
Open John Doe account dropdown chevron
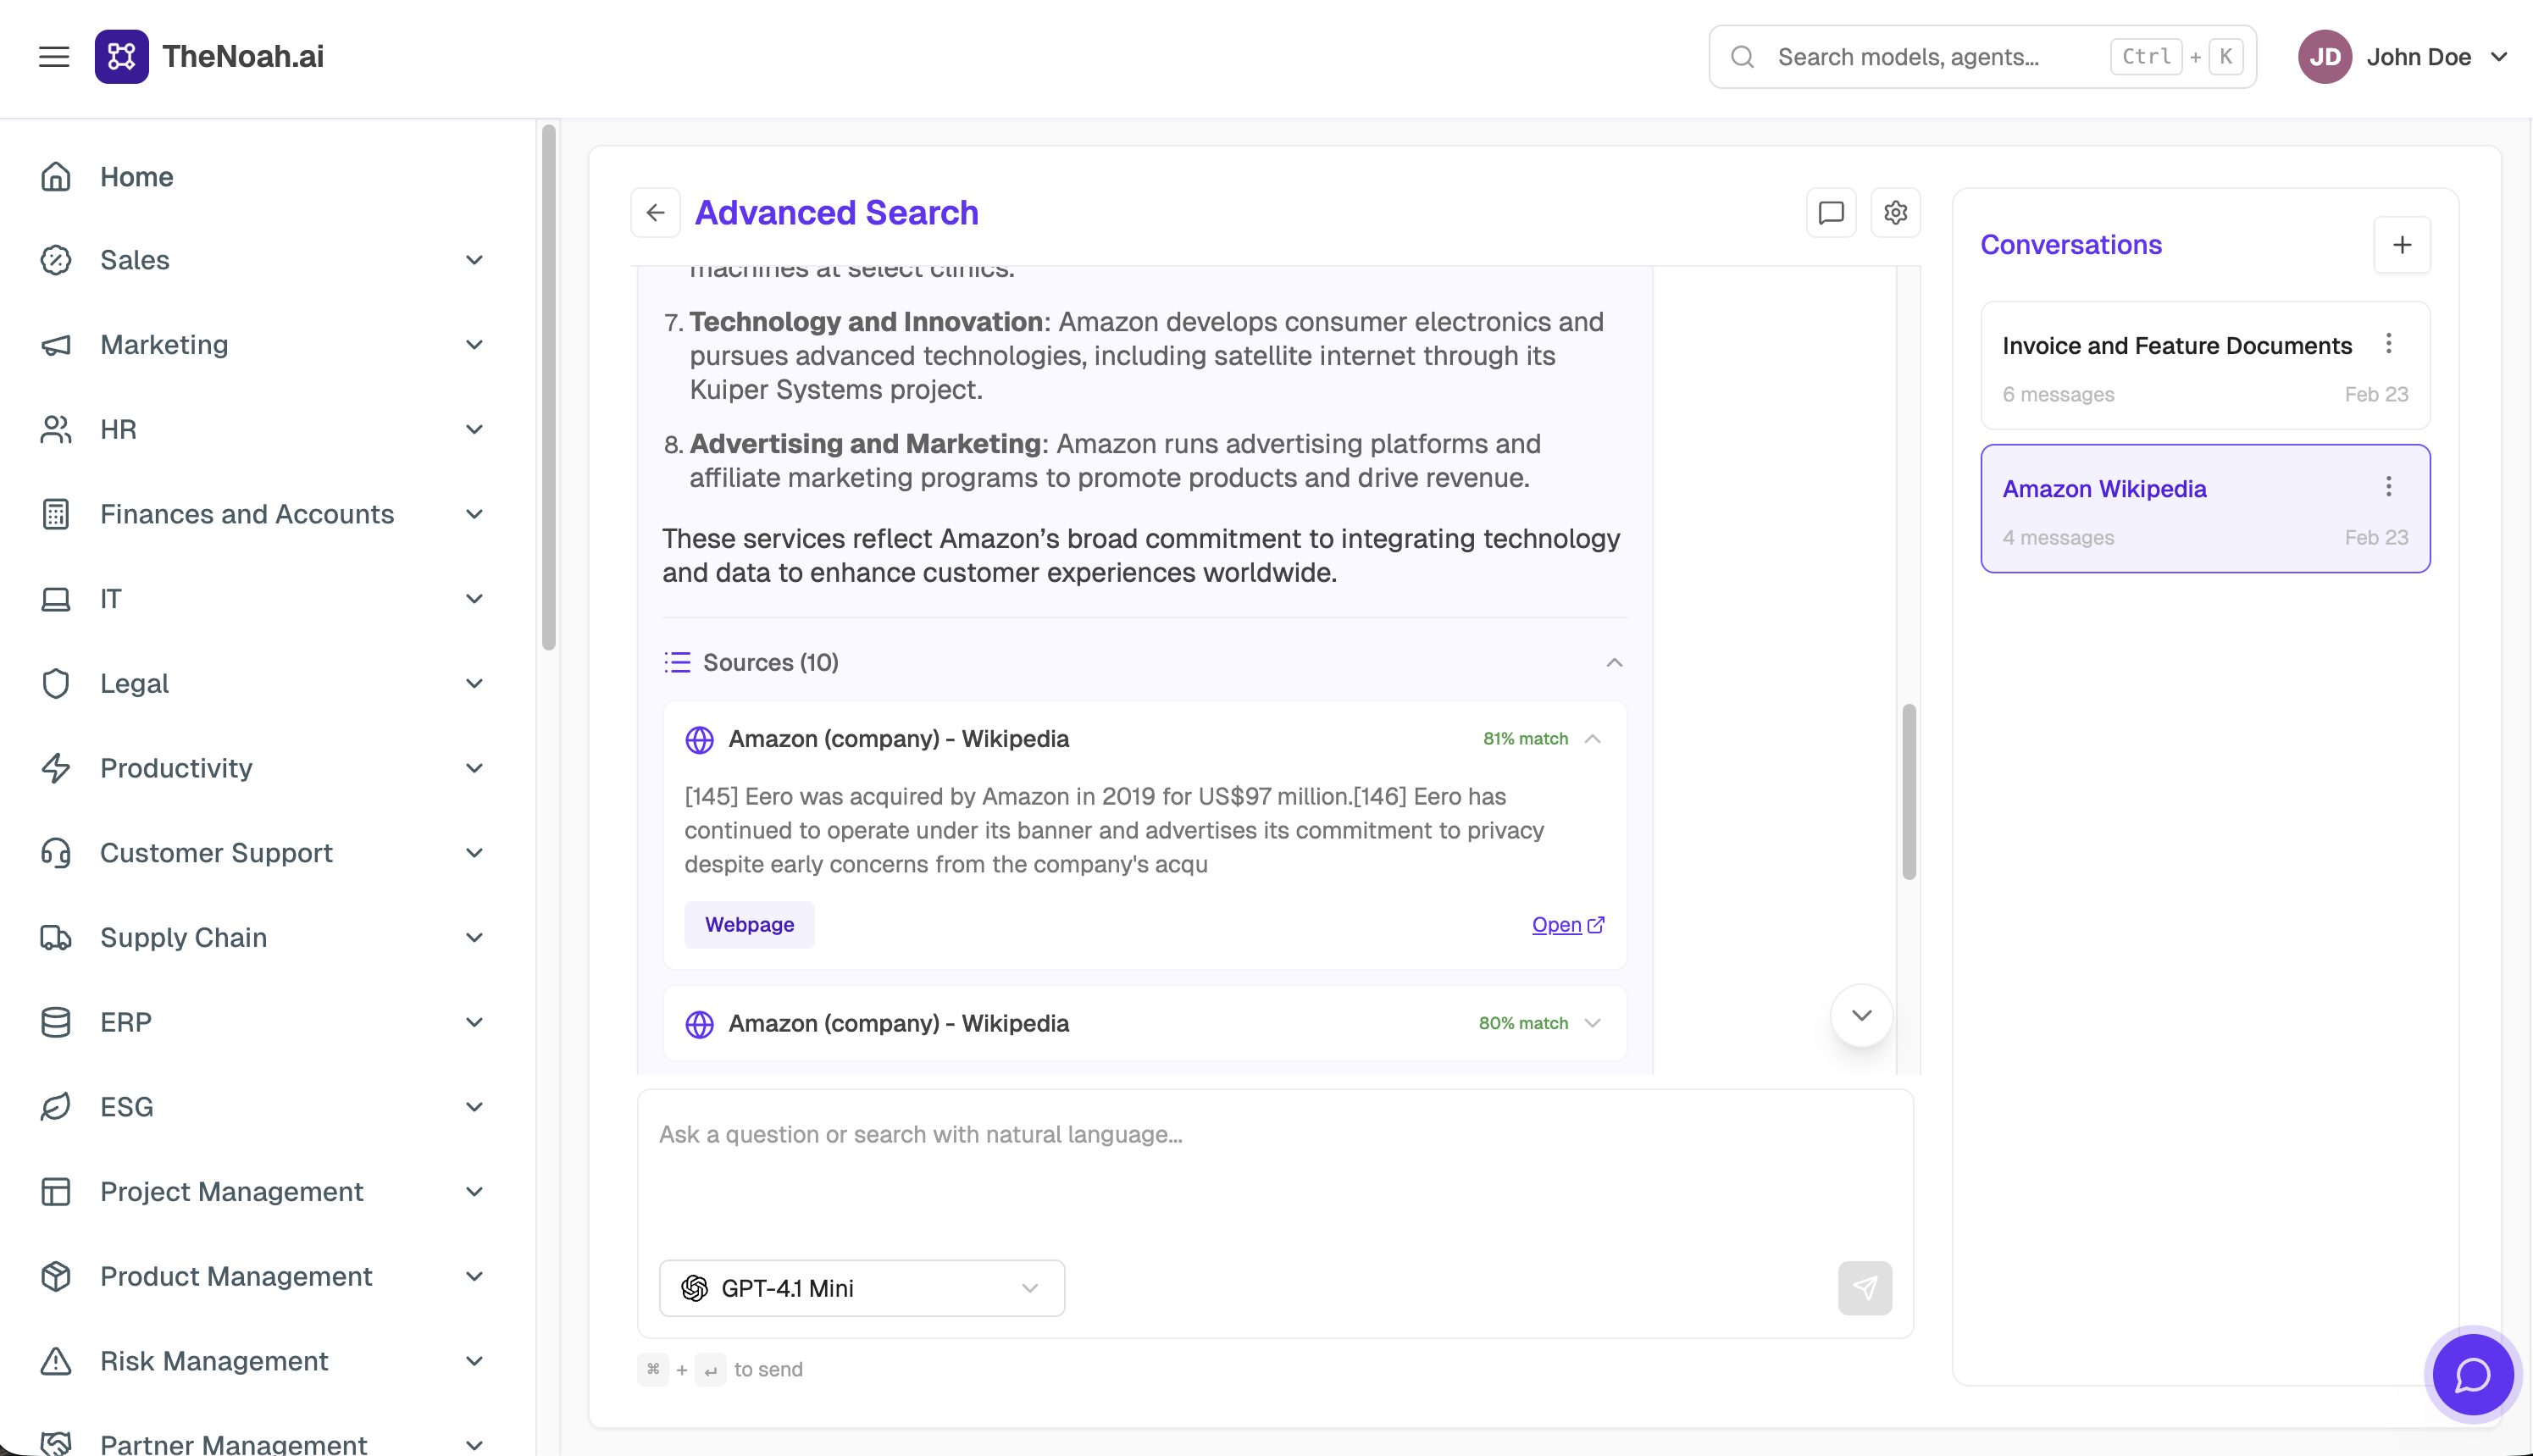point(2498,57)
